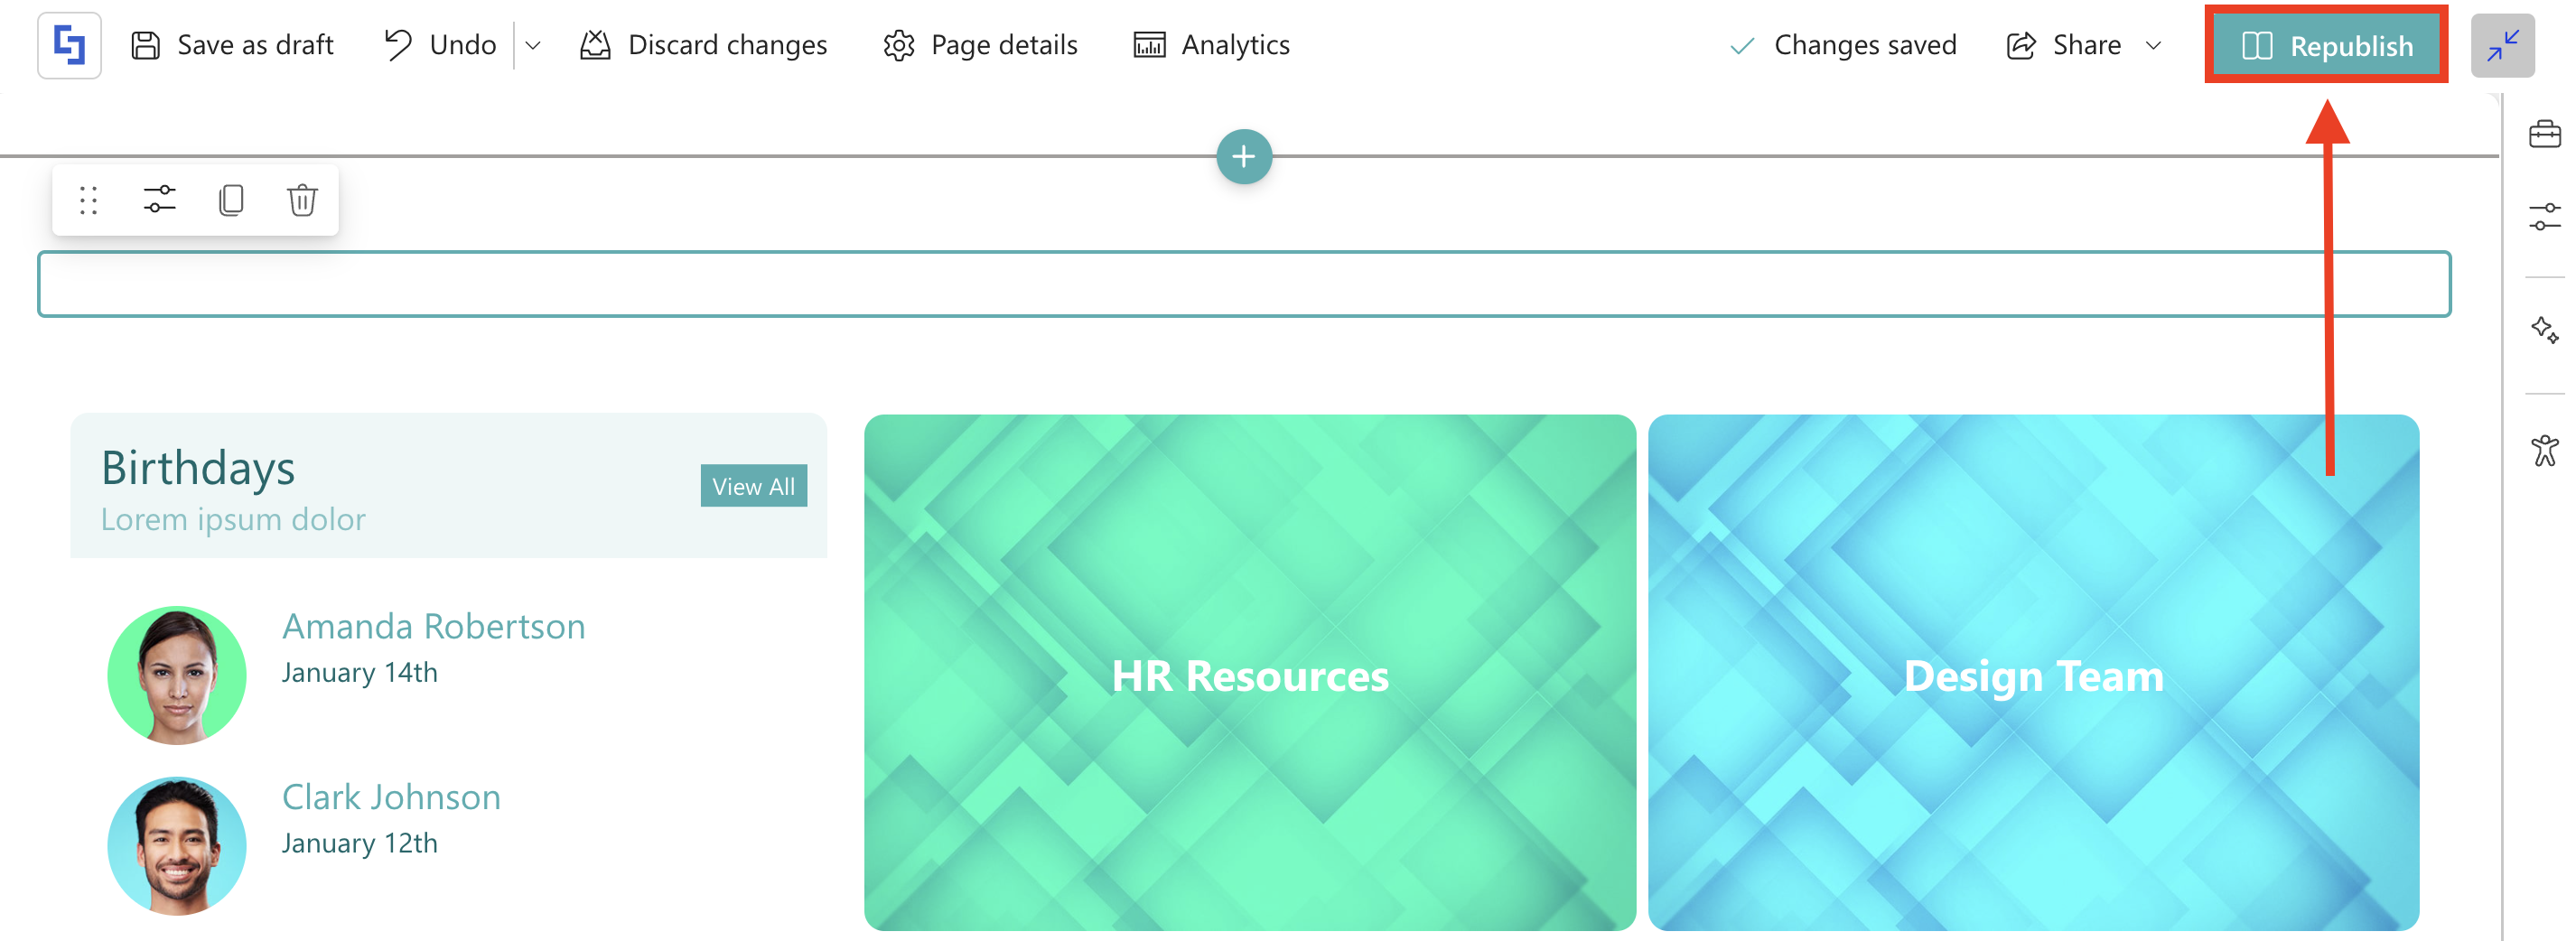Viewport: 2576px width, 941px height.
Task: Add a new section with plus button
Action: (1243, 157)
